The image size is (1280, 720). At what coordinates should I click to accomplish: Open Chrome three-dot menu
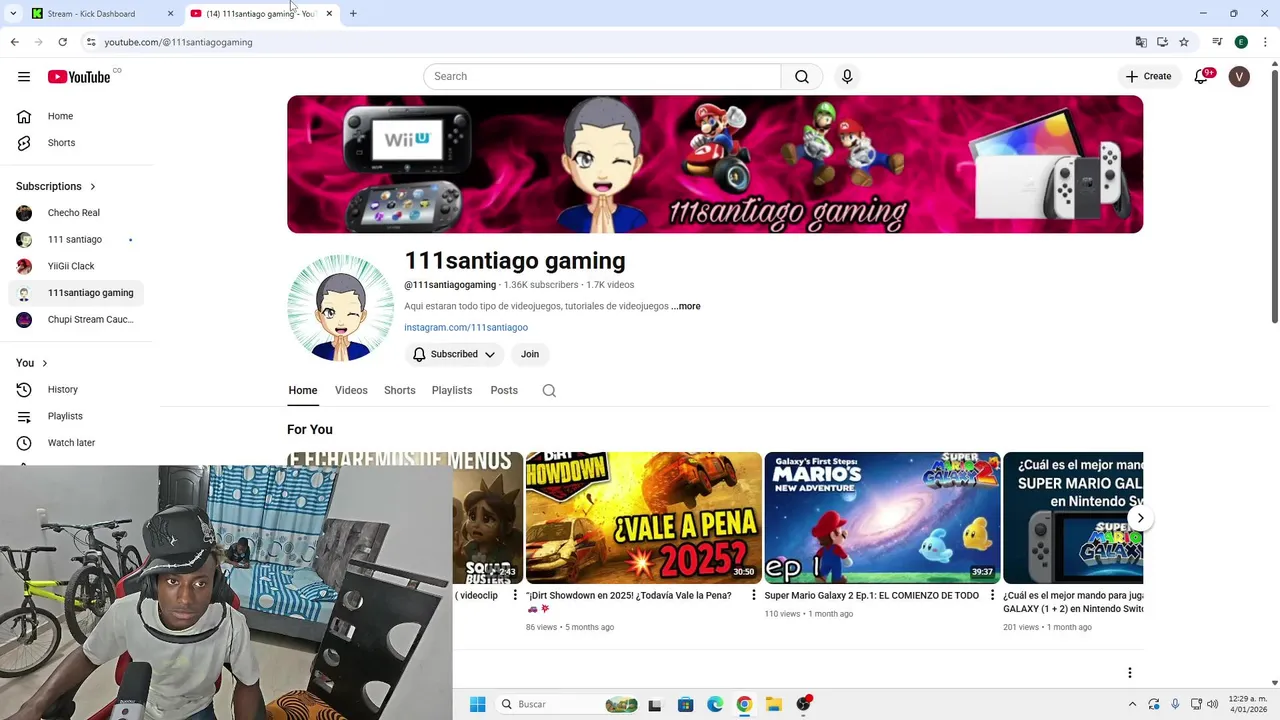[1265, 42]
